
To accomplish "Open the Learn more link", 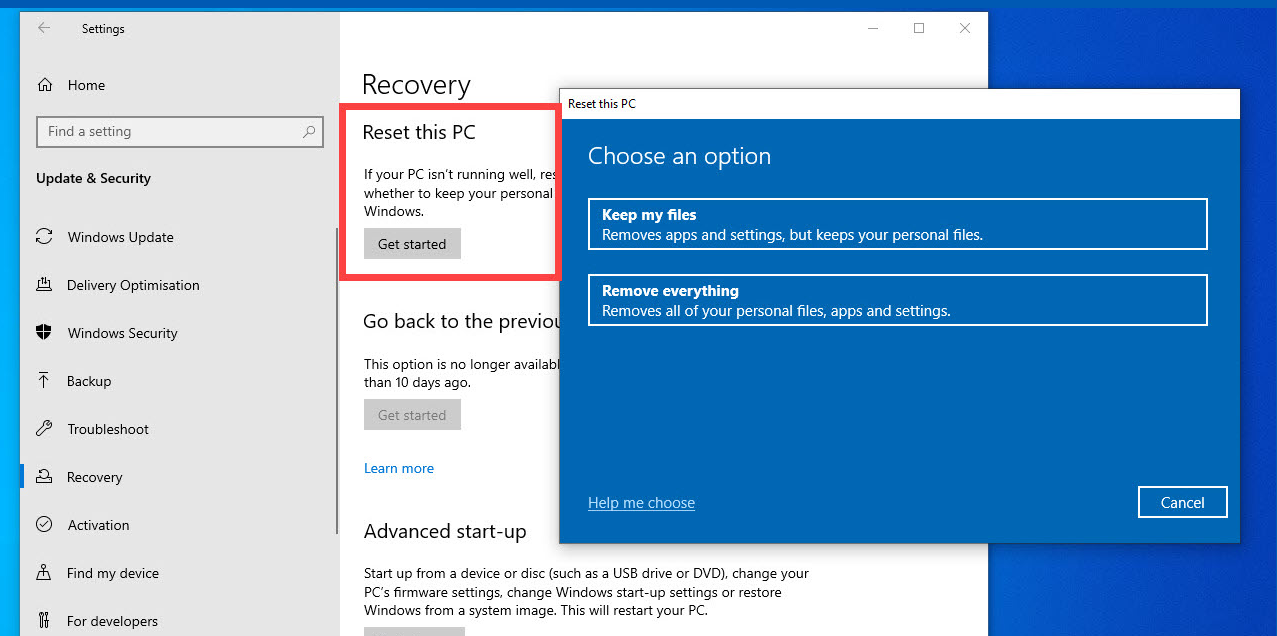I will [399, 468].
